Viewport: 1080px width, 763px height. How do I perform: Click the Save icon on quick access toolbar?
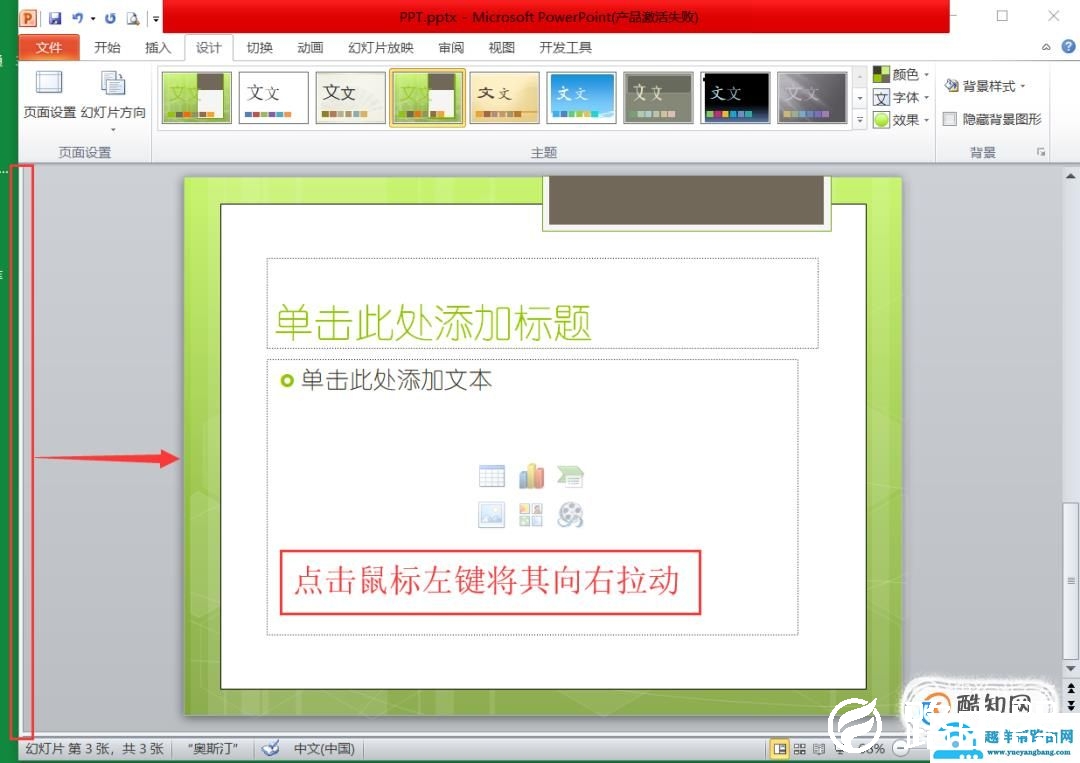[53, 17]
